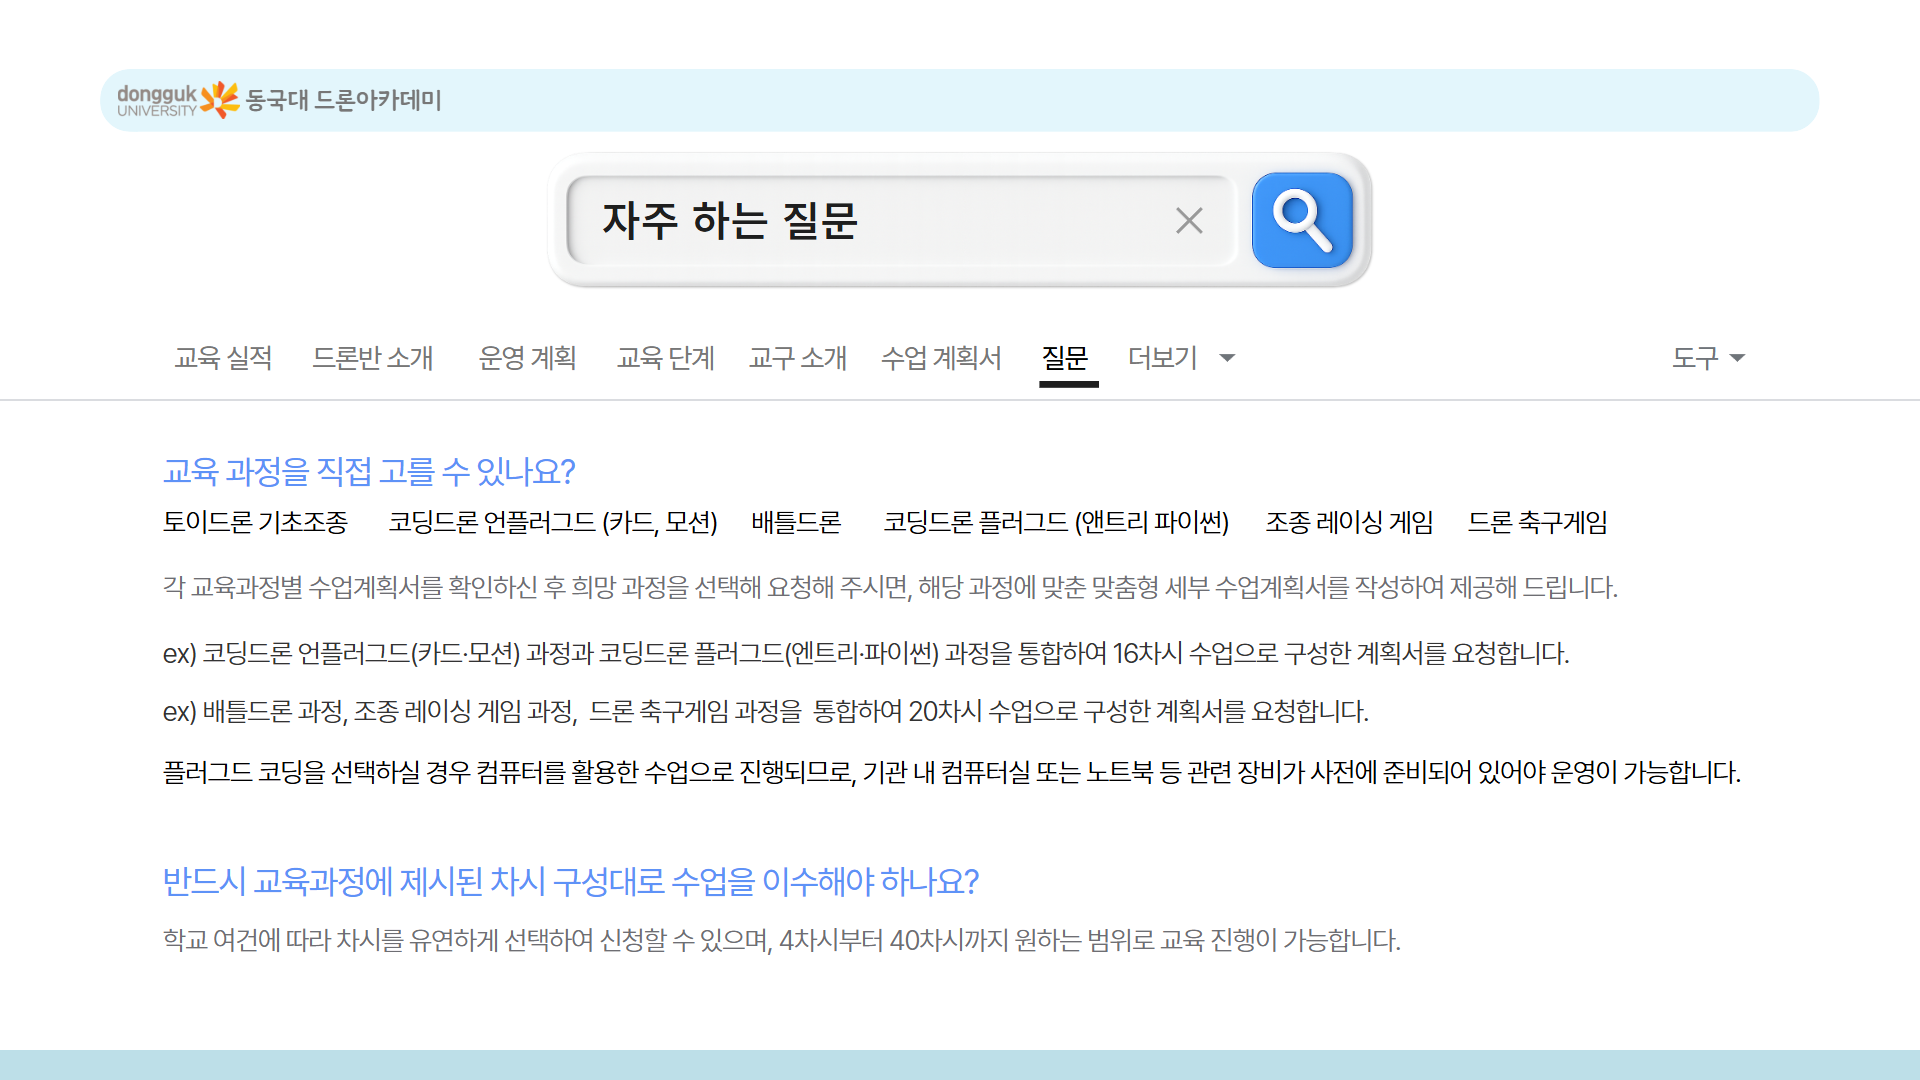Image resolution: width=1920 pixels, height=1080 pixels.
Task: Click the dropdown arrow beside 도구
Action: (x=1739, y=358)
